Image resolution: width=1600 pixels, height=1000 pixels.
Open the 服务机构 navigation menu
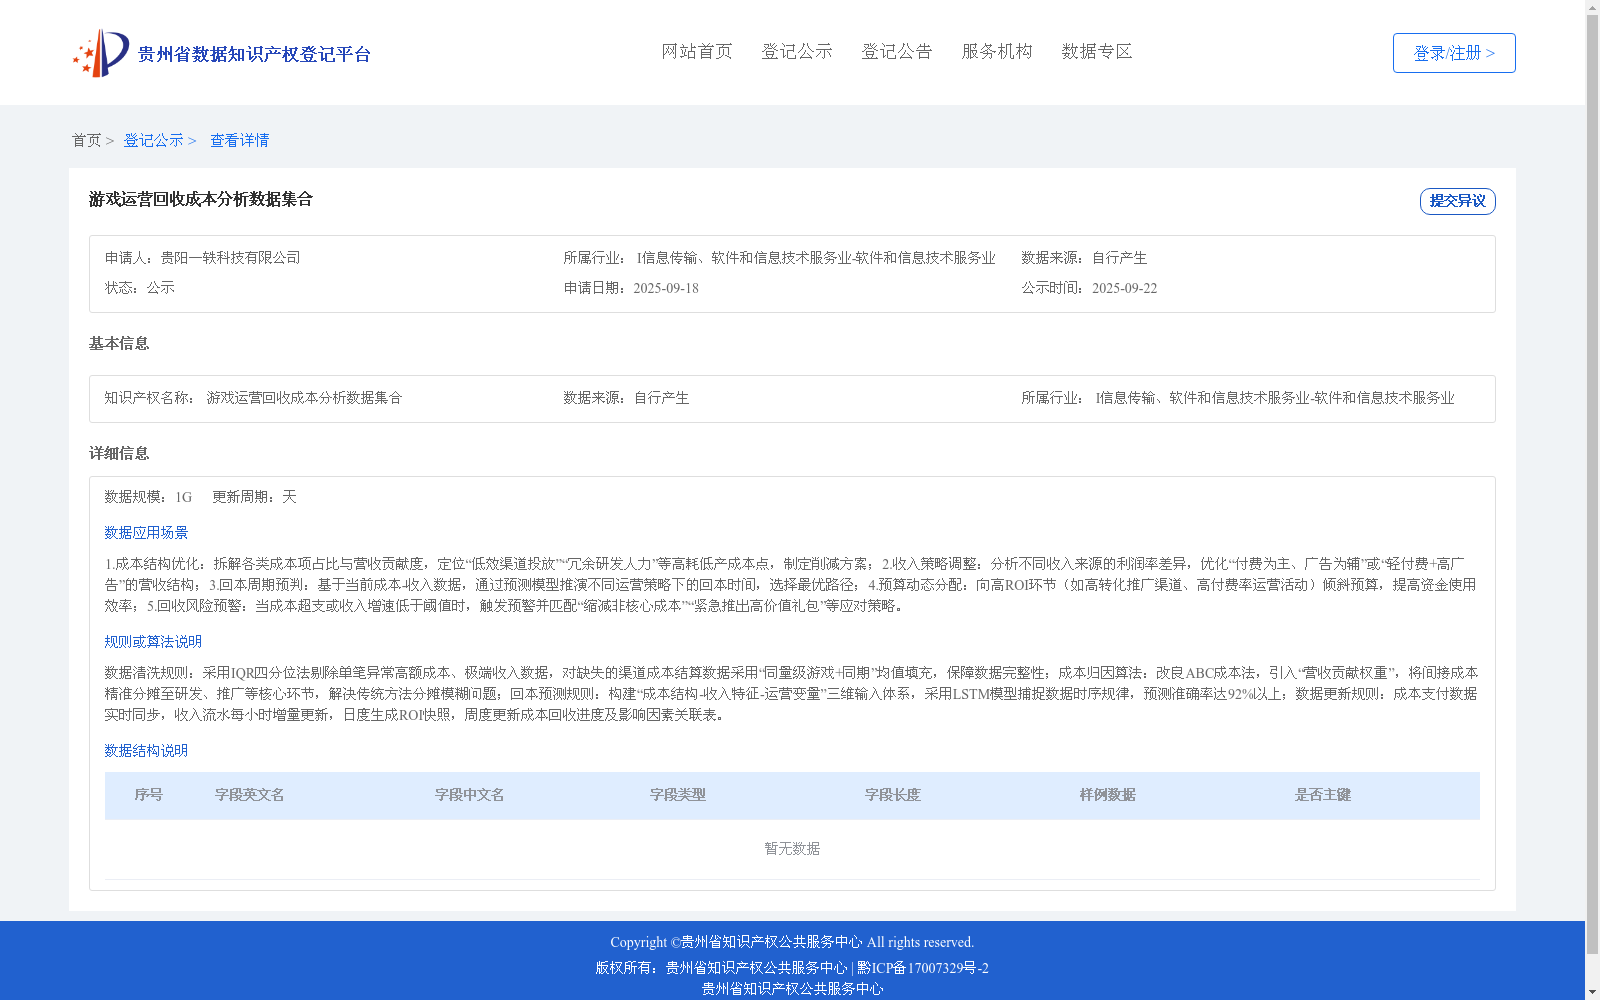point(997,51)
